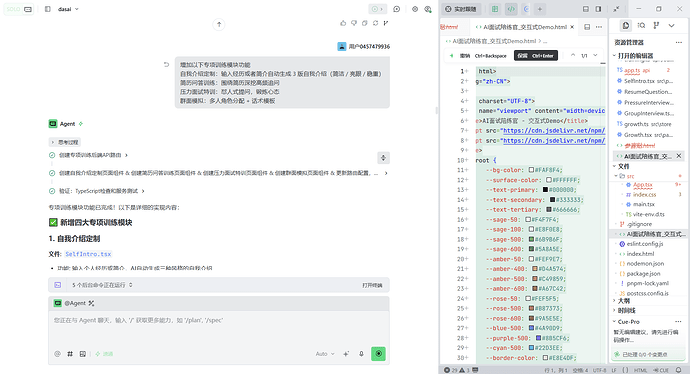Click the thumbs-up icon above the chat
Screen dimensions: 690x374
pyautogui.click(x=343, y=23)
